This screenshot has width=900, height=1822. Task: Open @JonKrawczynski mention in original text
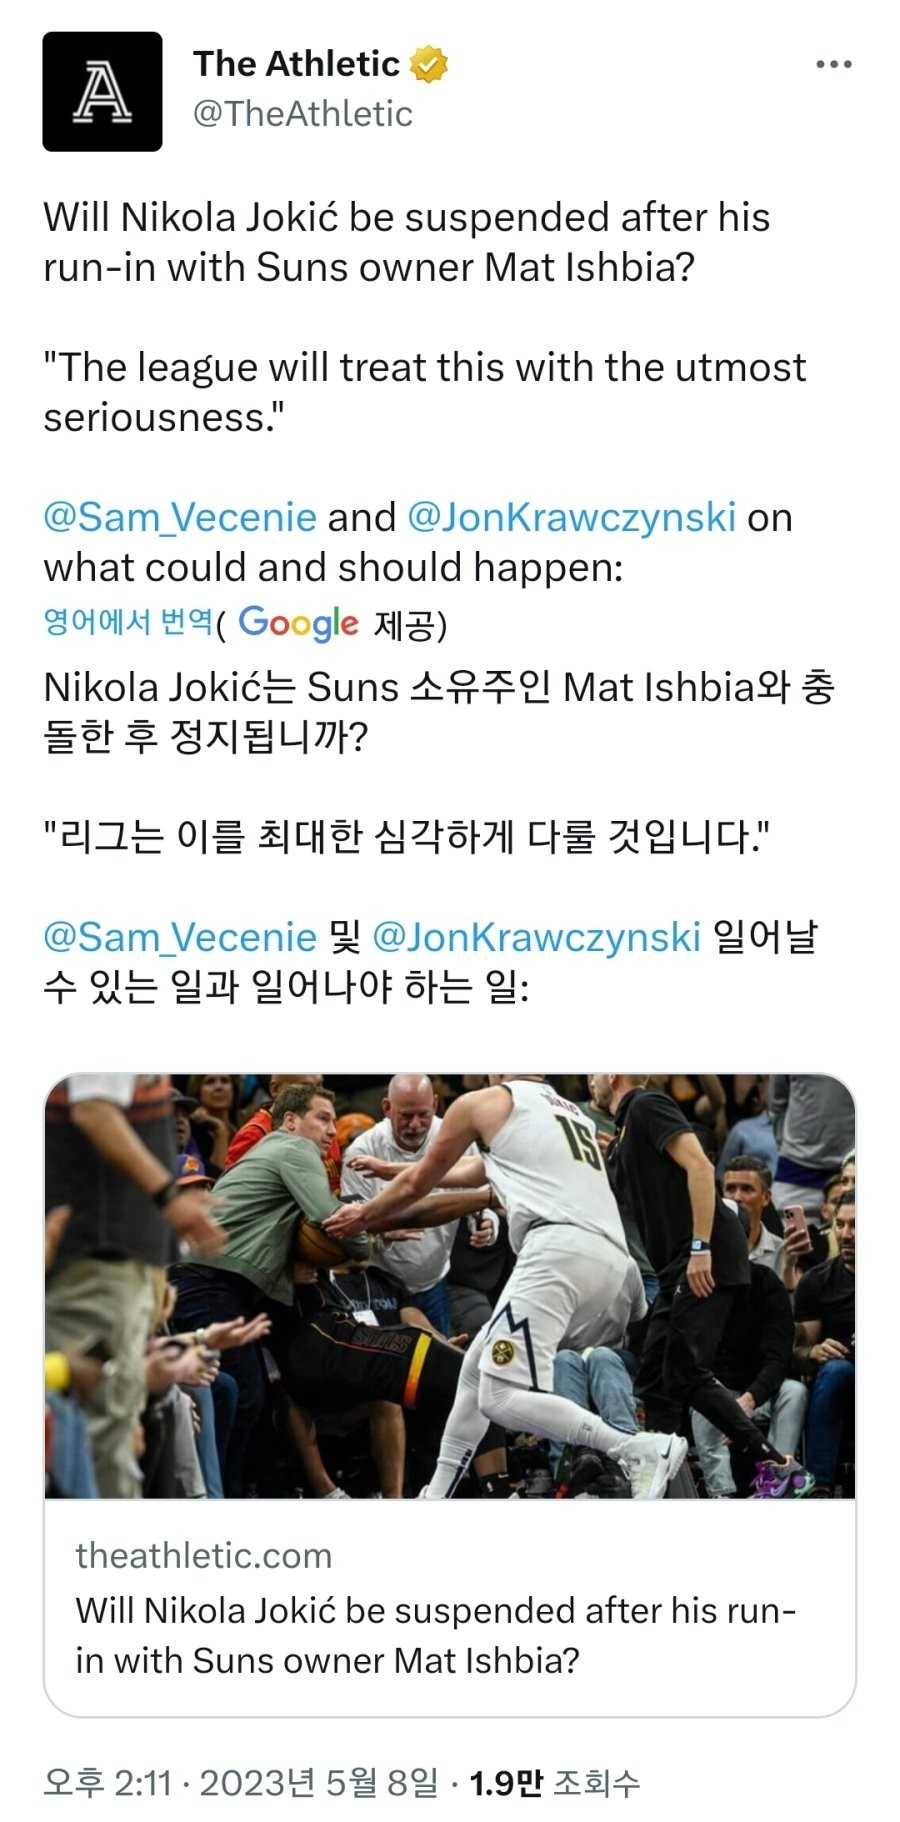click(571, 518)
